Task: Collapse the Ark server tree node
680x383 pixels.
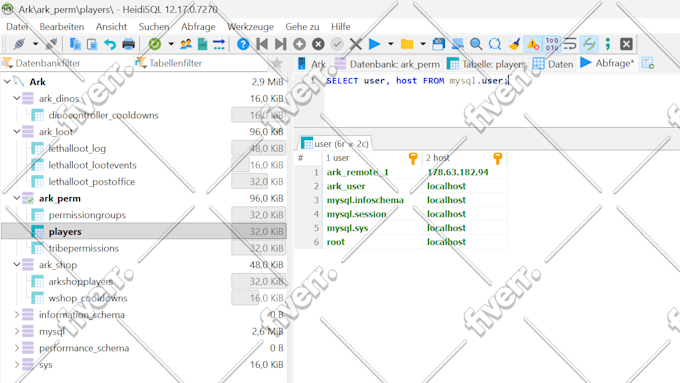Action: tap(7, 82)
